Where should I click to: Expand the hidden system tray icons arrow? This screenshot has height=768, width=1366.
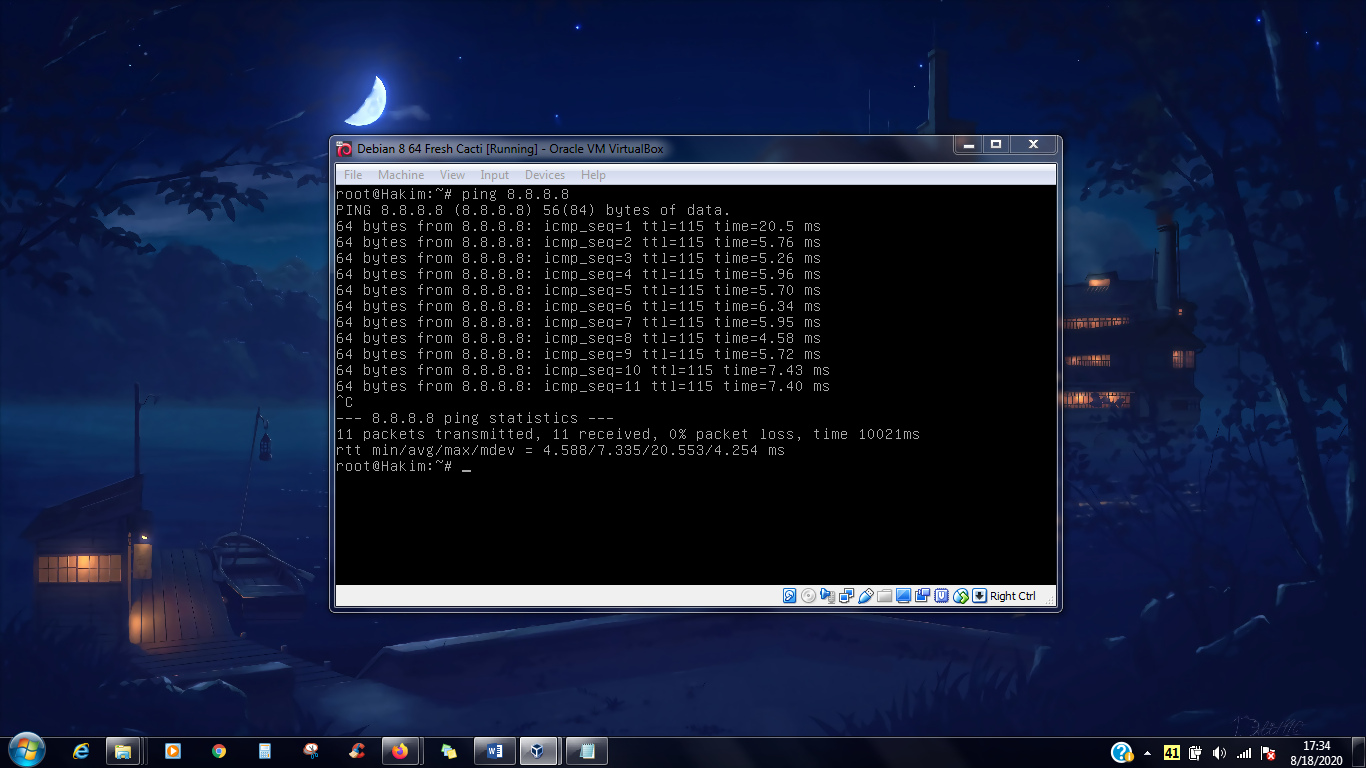pos(1147,753)
